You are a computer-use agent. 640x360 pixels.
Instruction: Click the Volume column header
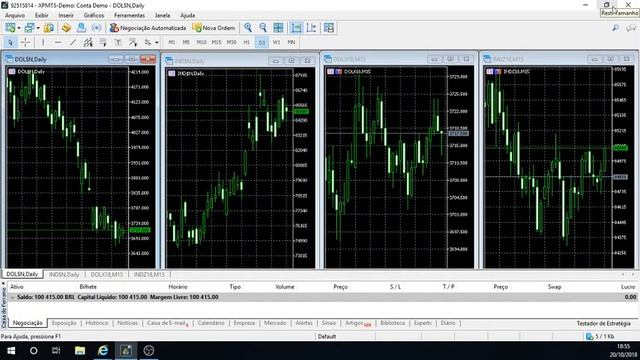(285, 287)
